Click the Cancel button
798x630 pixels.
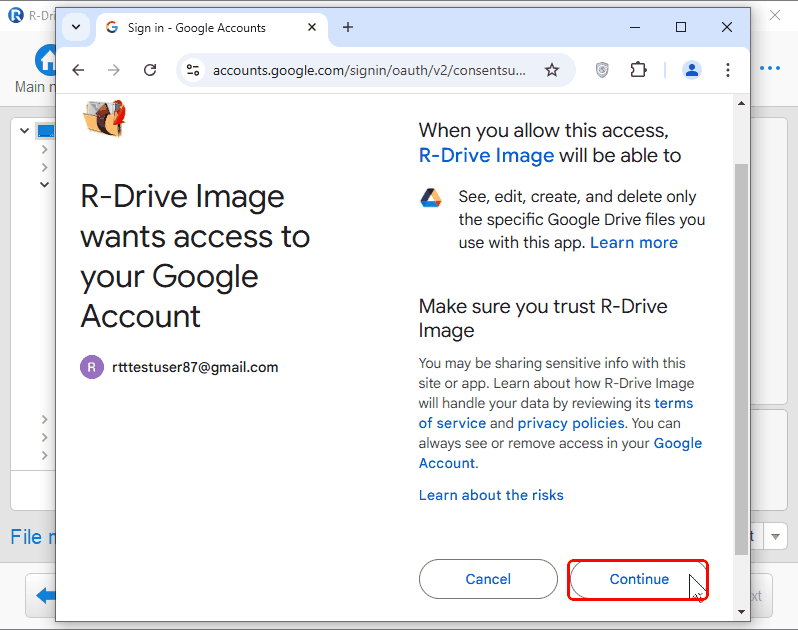pos(488,579)
